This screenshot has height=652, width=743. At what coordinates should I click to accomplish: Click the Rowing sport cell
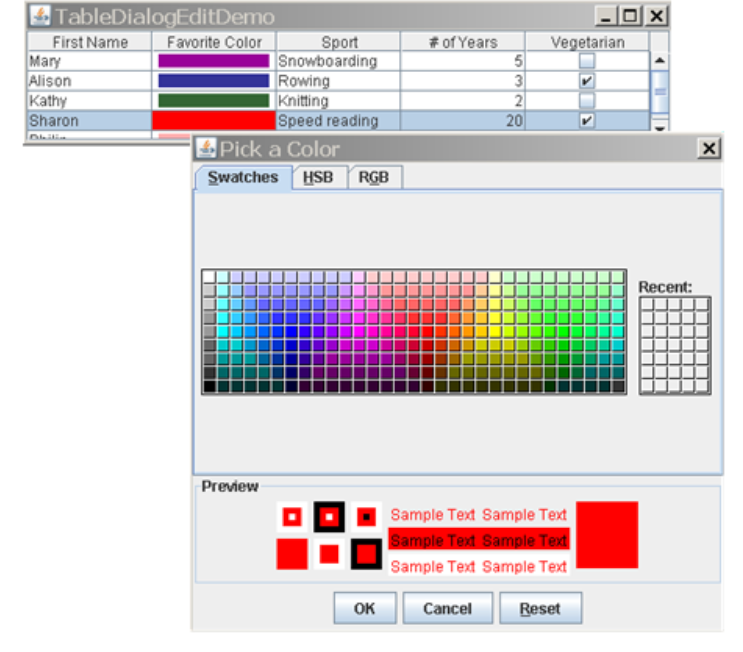coord(338,81)
